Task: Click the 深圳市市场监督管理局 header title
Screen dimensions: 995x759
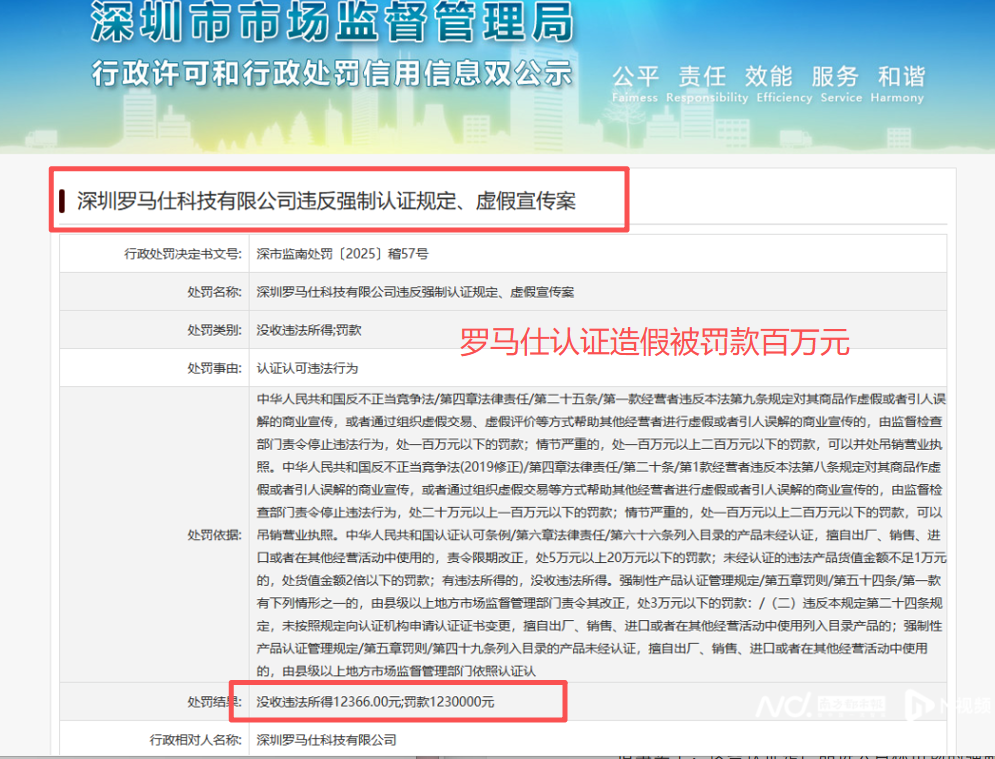Action: 332,22
